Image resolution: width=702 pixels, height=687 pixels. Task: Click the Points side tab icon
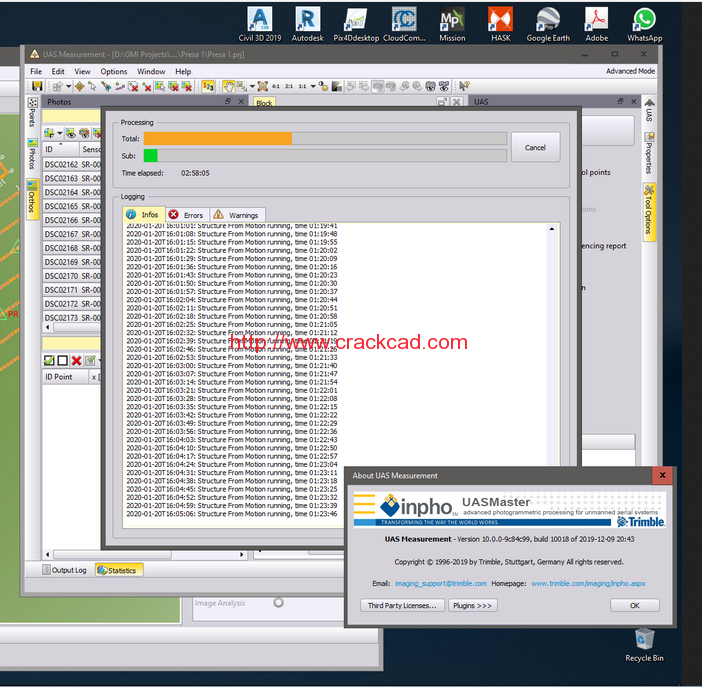(32, 103)
